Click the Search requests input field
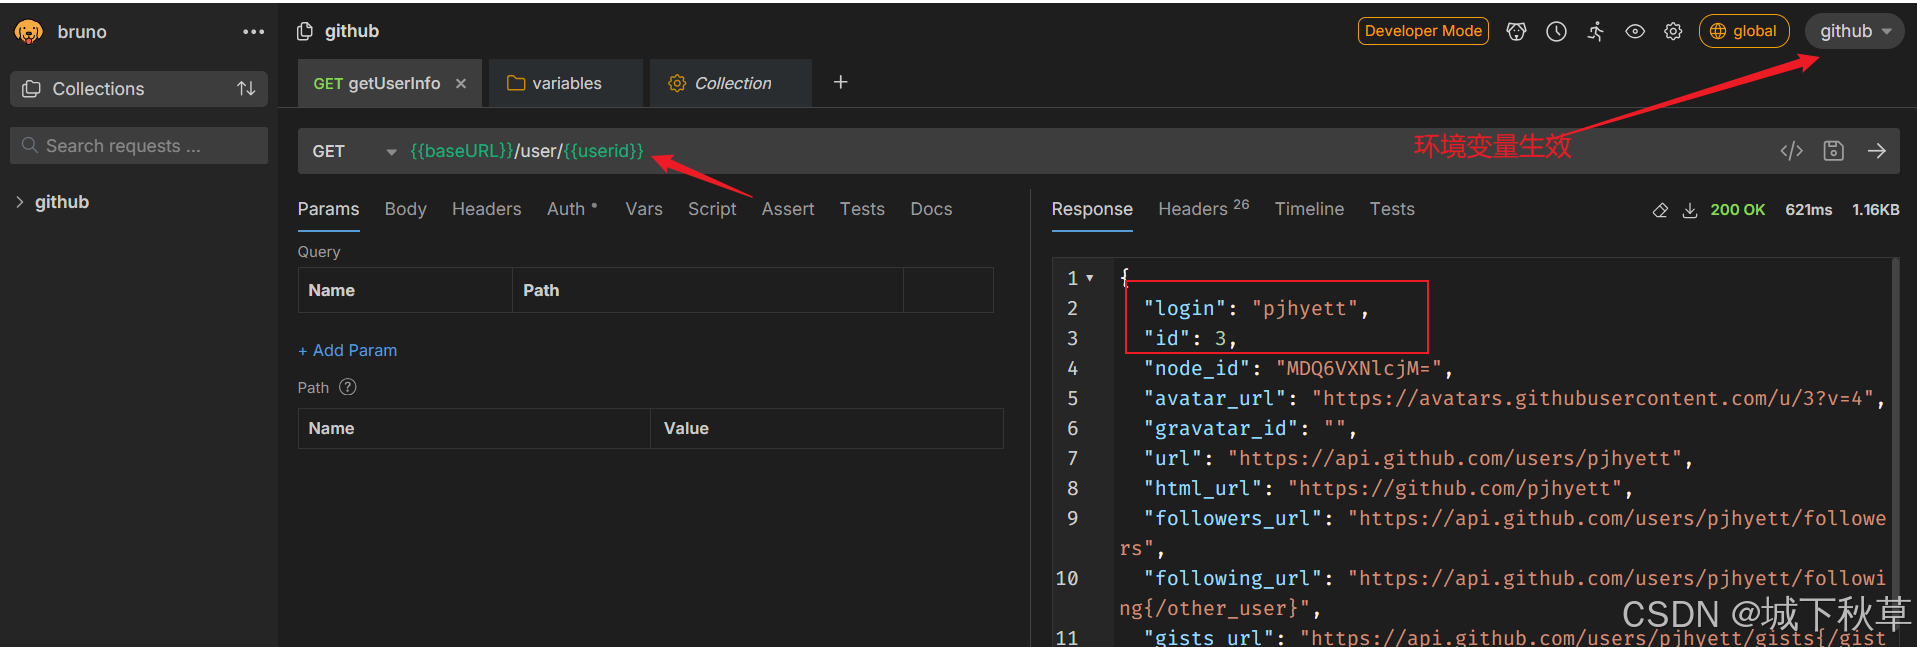The width and height of the screenshot is (1917, 647). coord(139,146)
